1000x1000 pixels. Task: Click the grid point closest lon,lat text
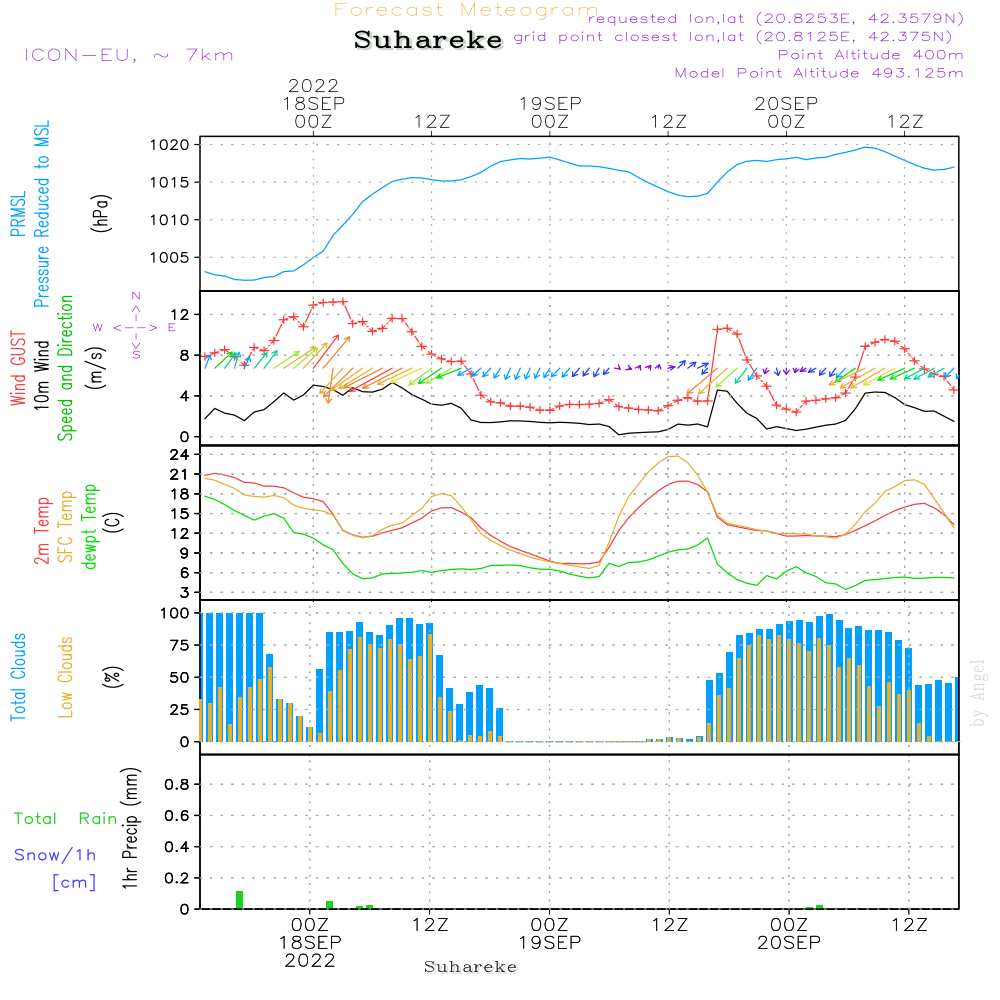(x=739, y=37)
